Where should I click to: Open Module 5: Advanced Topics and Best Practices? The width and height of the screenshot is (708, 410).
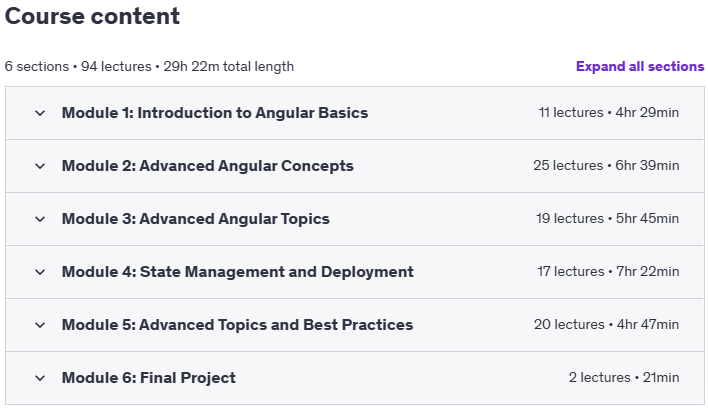[x=238, y=325]
